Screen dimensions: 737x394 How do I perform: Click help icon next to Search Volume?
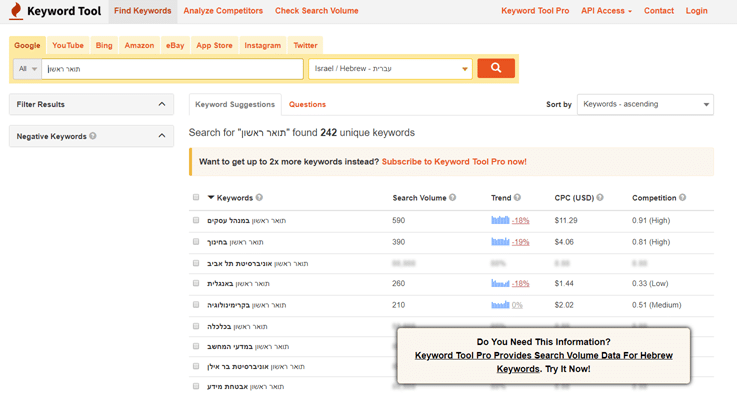(452, 197)
